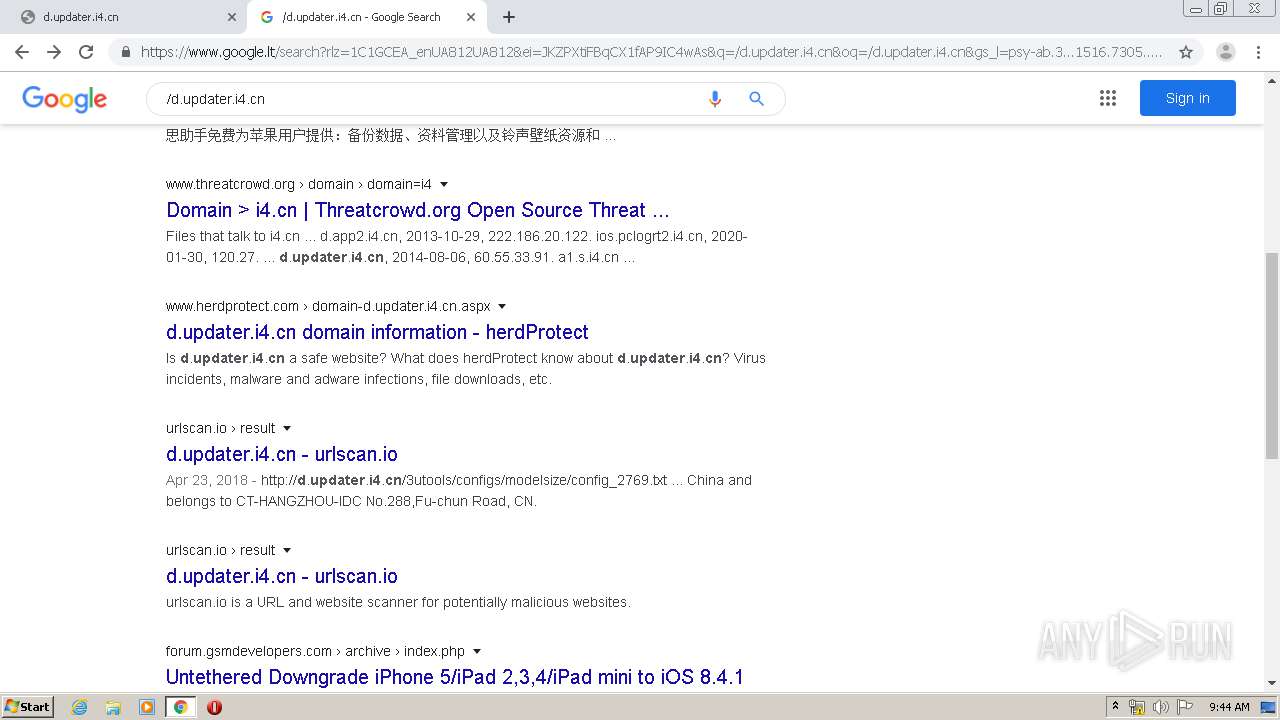1280x720 pixels.
Task: Click the scrollbar up arrow
Action: click(x=1272, y=79)
